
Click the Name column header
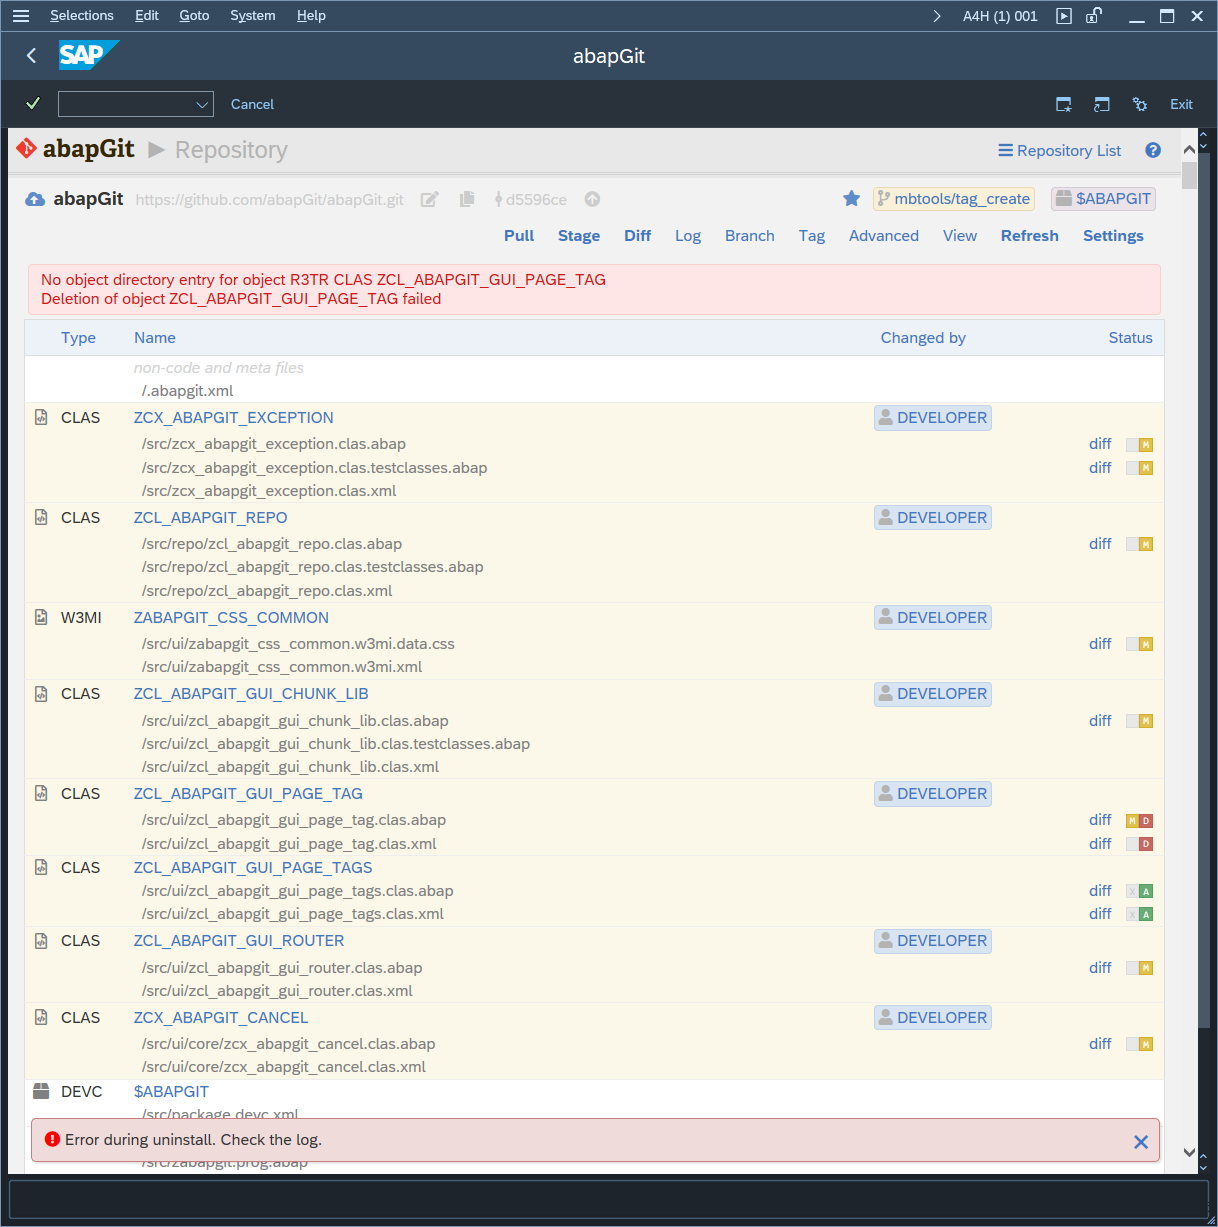pyautogui.click(x=155, y=338)
